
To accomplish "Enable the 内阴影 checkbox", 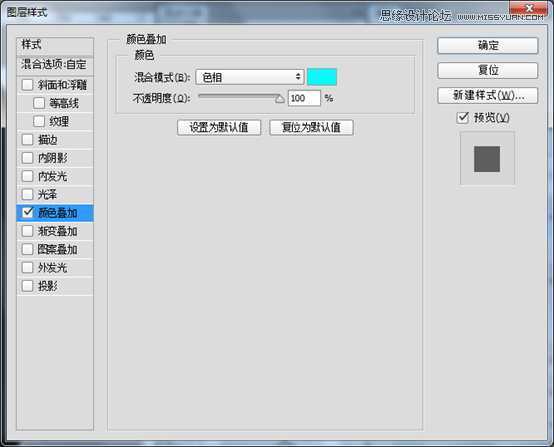I will click(x=28, y=158).
